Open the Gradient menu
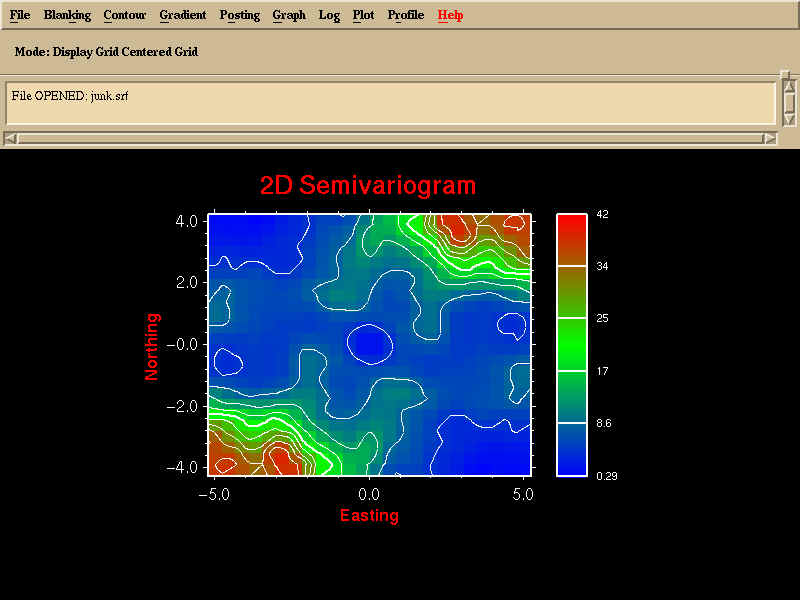Screen dimensions: 800x600 click(183, 15)
